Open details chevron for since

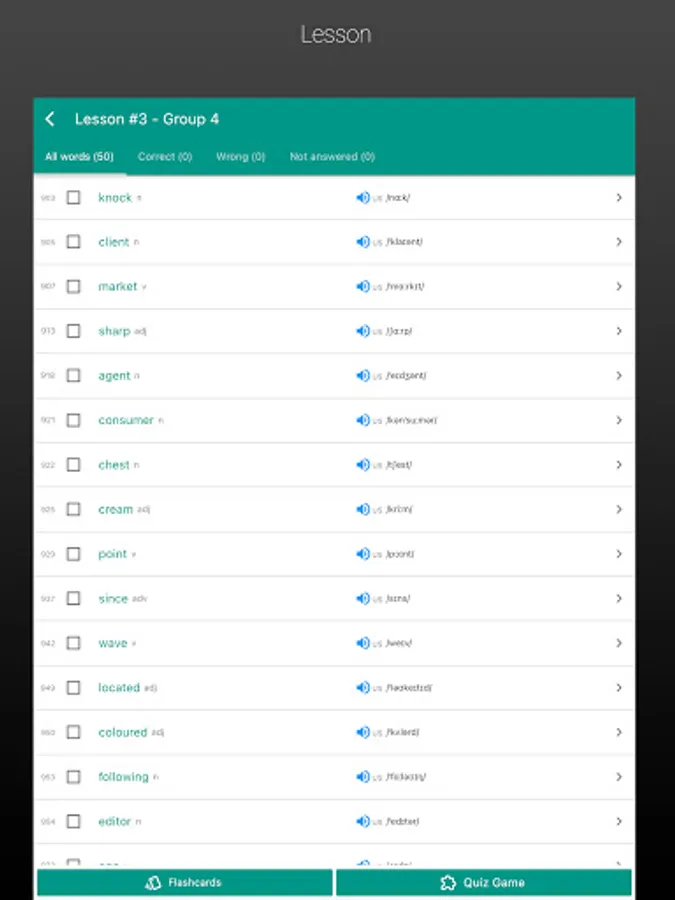tap(619, 599)
